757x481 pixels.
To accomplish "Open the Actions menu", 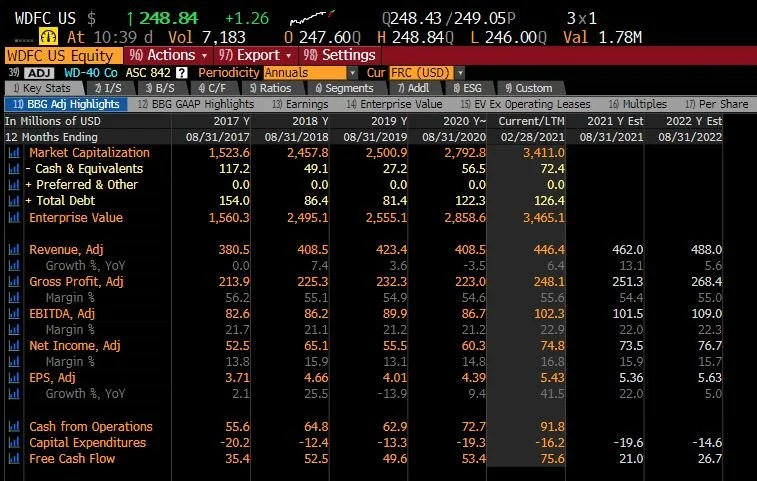I will pos(168,56).
